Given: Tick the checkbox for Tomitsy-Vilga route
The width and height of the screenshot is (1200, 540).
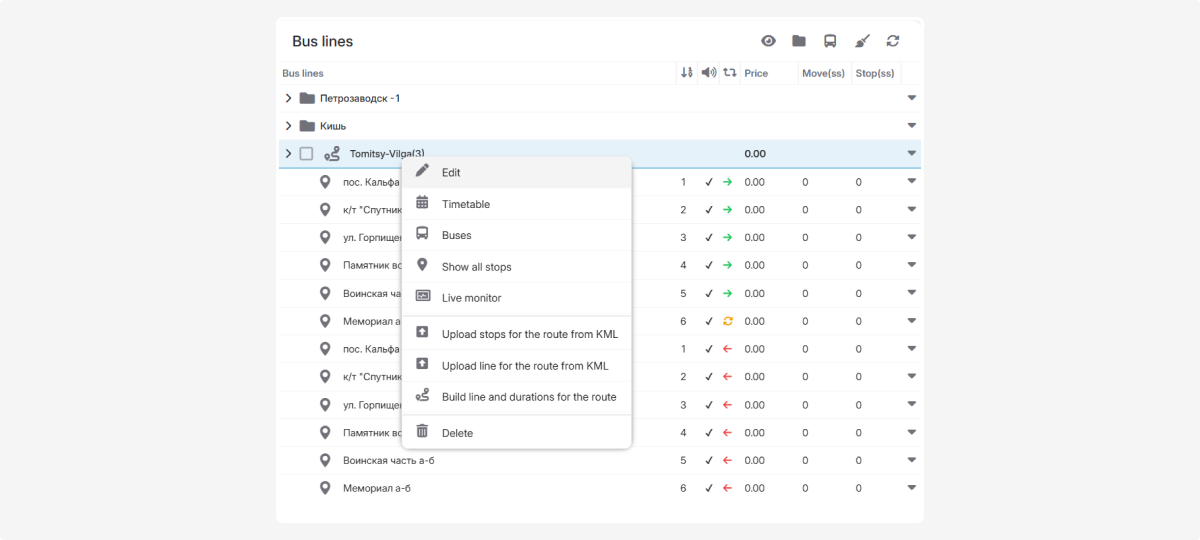Looking at the screenshot, I should (306, 154).
